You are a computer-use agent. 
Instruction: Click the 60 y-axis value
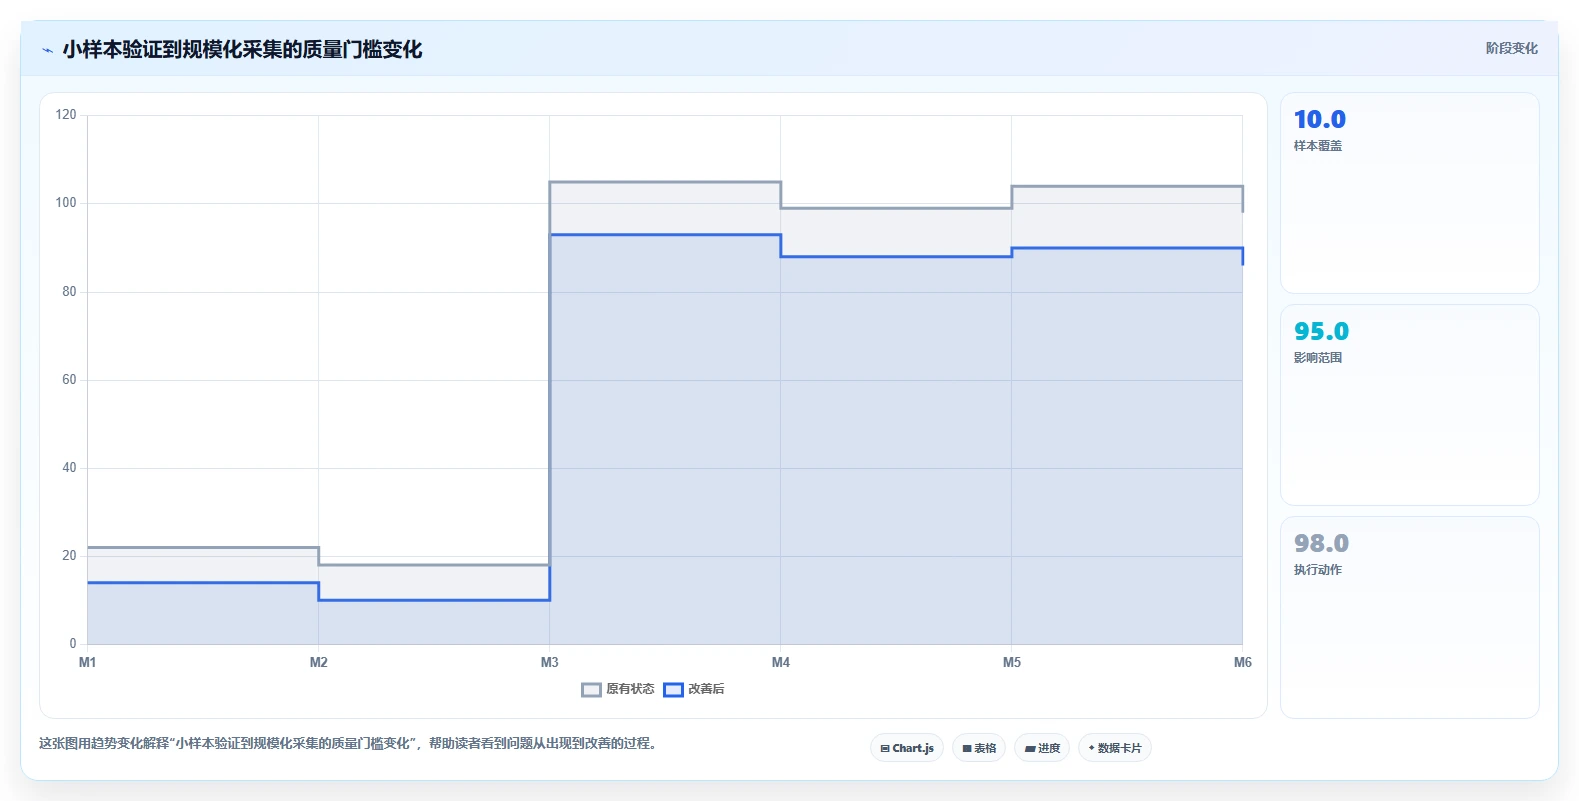tap(69, 380)
